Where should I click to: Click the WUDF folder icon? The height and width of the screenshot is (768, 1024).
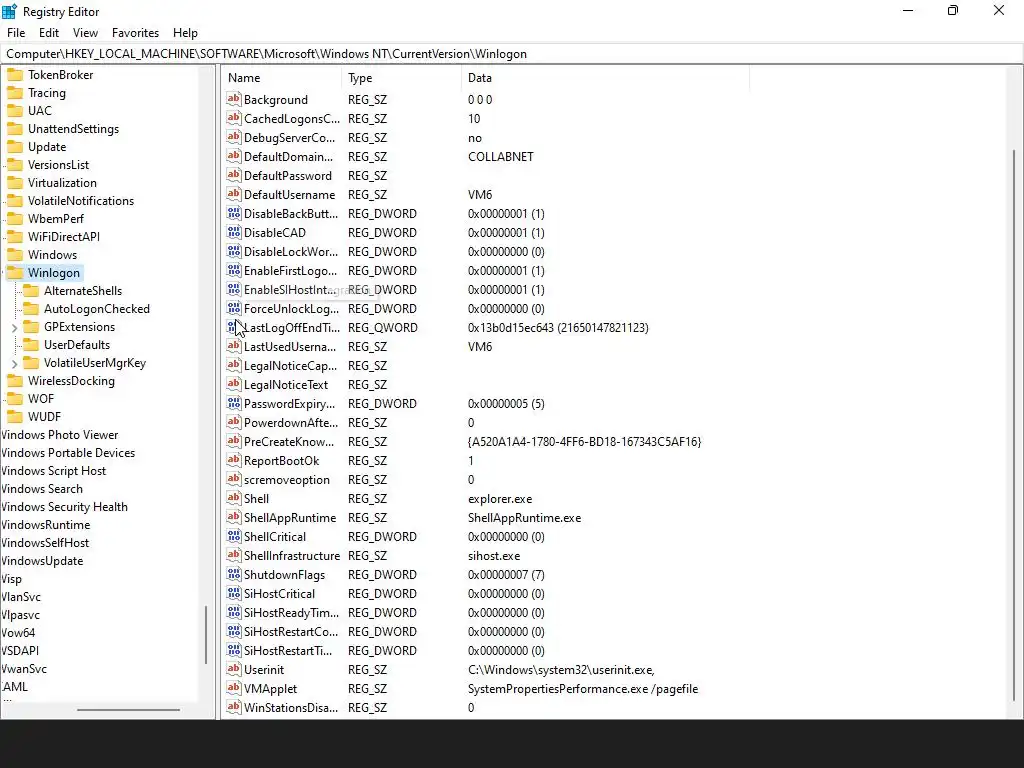click(15, 417)
